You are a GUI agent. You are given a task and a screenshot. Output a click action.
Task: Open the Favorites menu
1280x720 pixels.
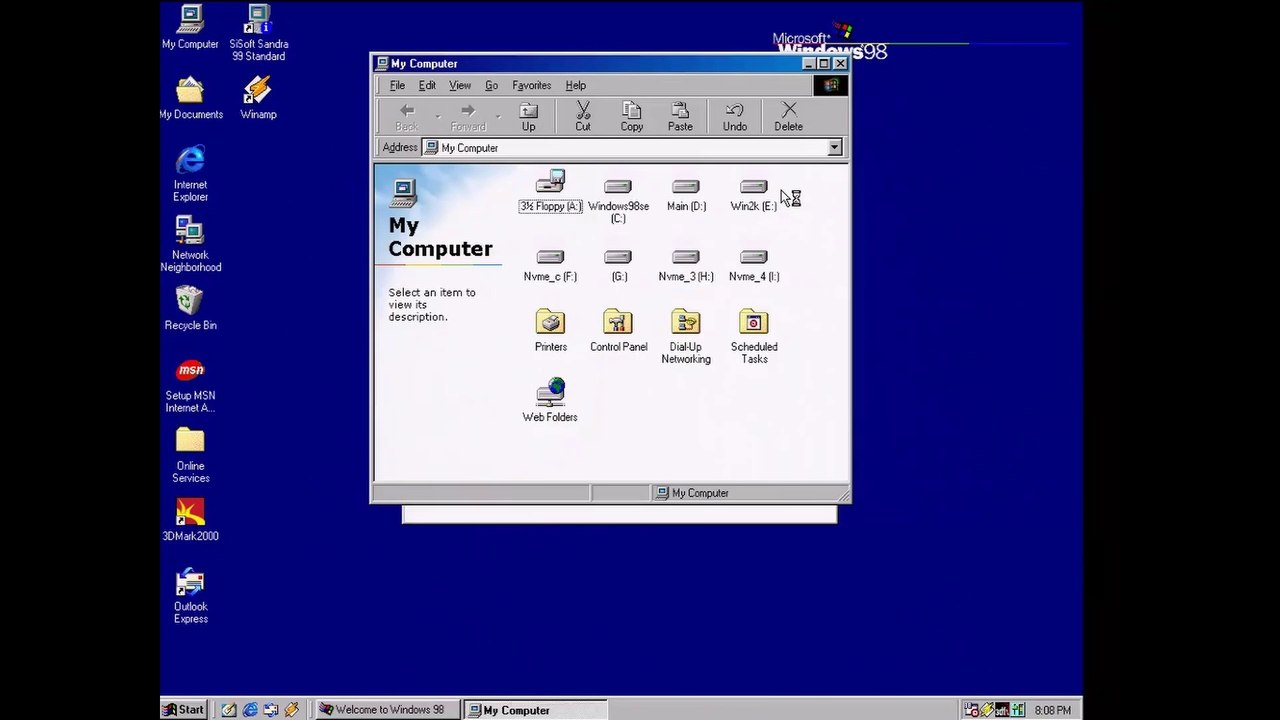(x=532, y=85)
